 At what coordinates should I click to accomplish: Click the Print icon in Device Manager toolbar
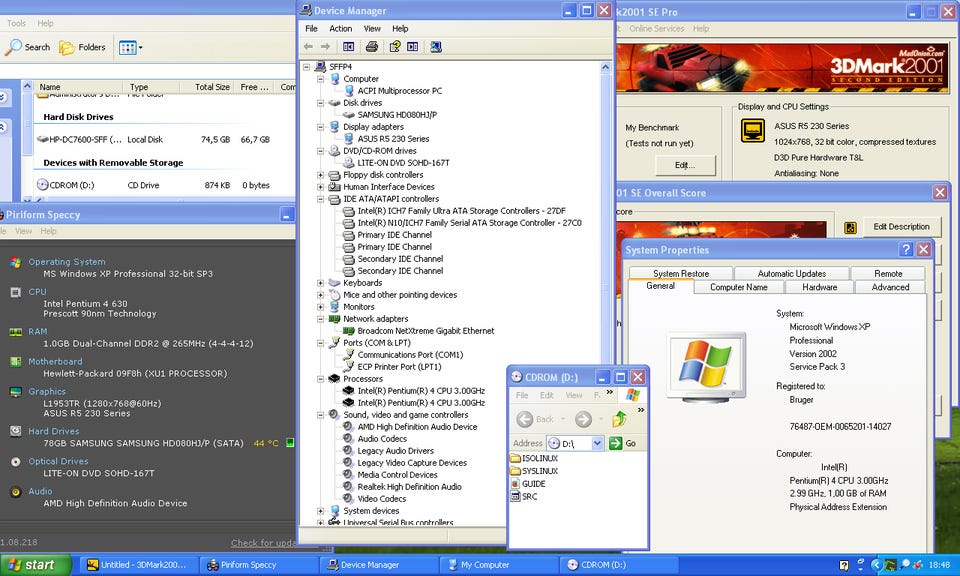point(372,47)
